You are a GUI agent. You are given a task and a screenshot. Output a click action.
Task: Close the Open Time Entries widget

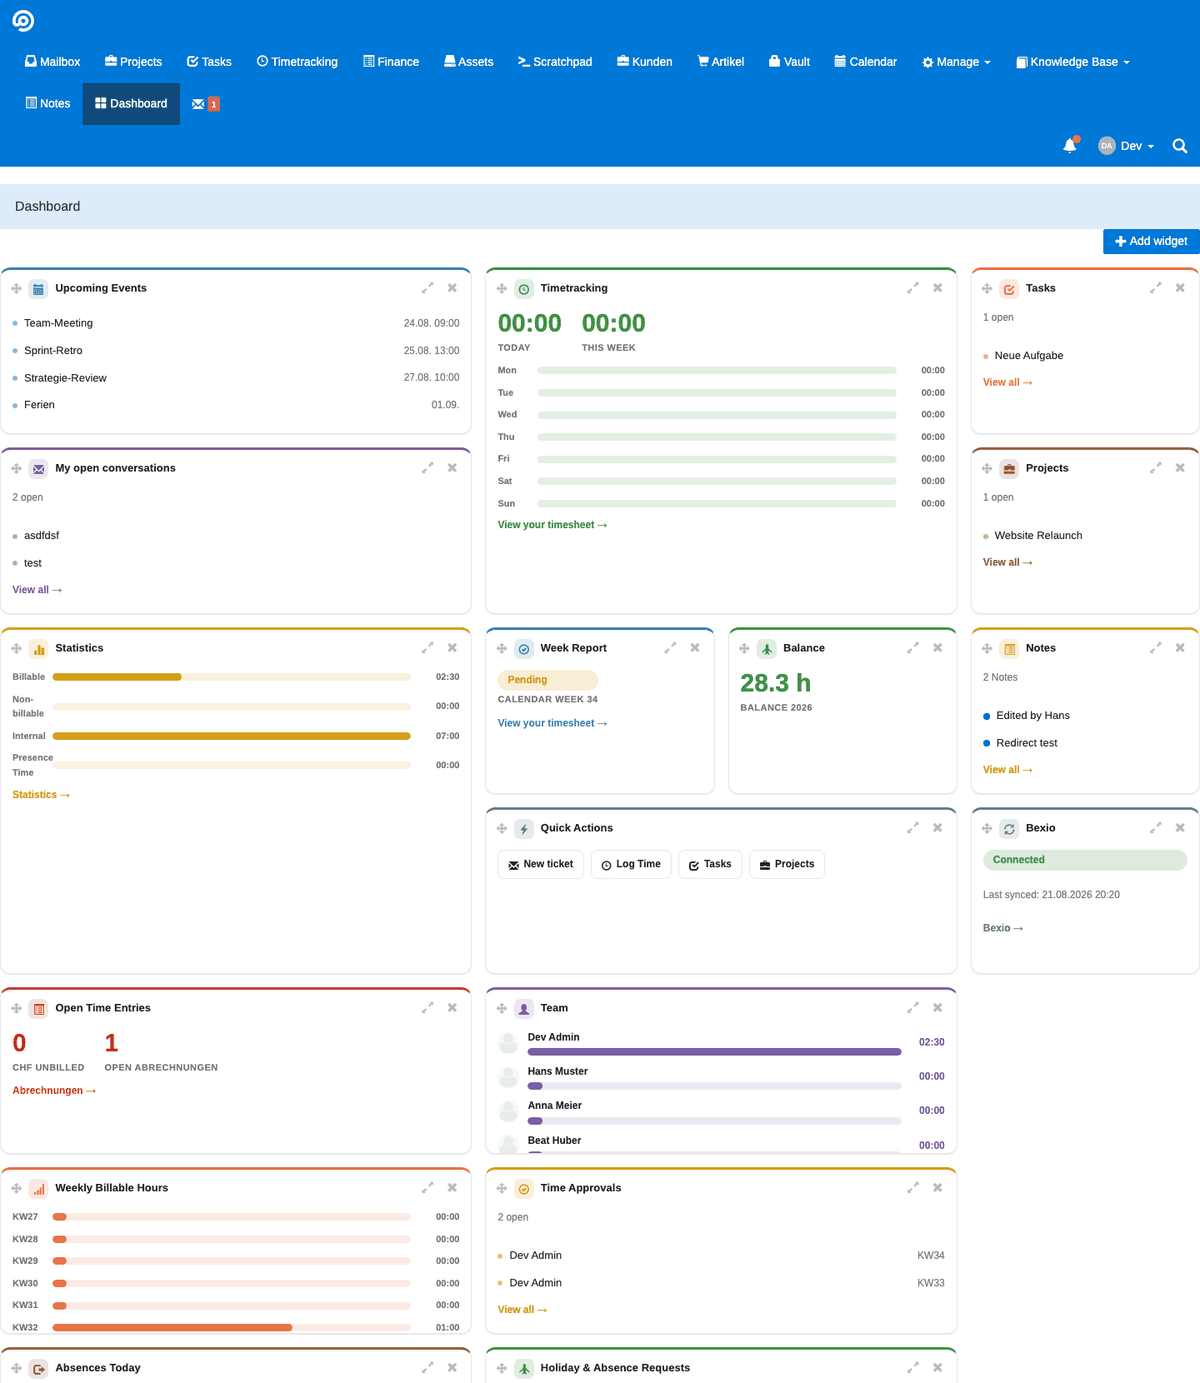pos(453,1008)
